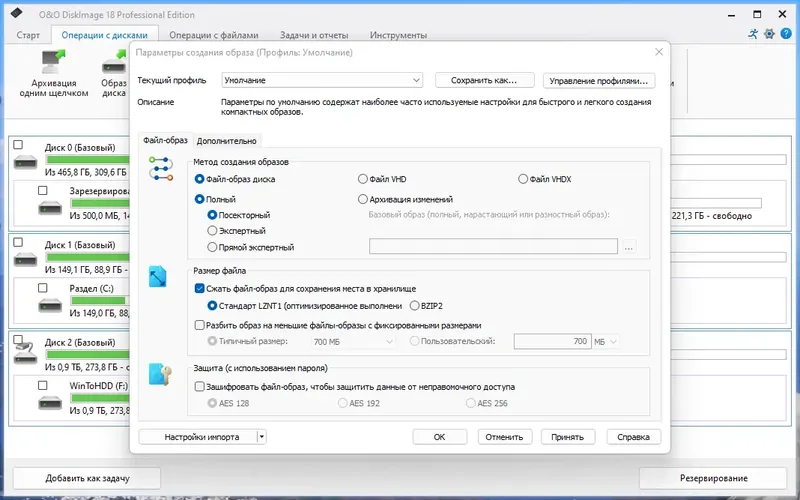The height and width of the screenshot is (500, 800).
Task: Confirm with OK button
Action: pyautogui.click(x=439, y=437)
